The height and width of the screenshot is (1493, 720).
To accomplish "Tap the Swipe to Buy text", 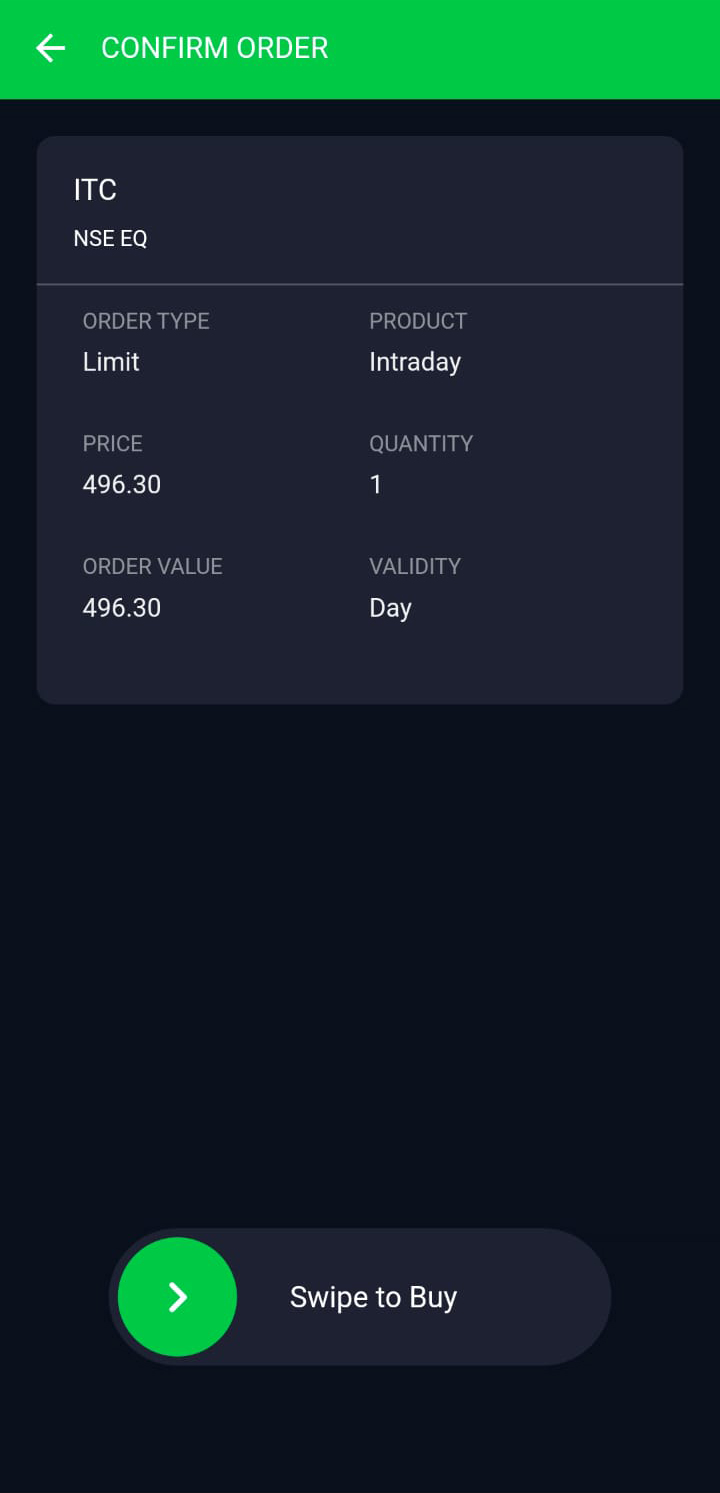I will pyautogui.click(x=373, y=1297).
